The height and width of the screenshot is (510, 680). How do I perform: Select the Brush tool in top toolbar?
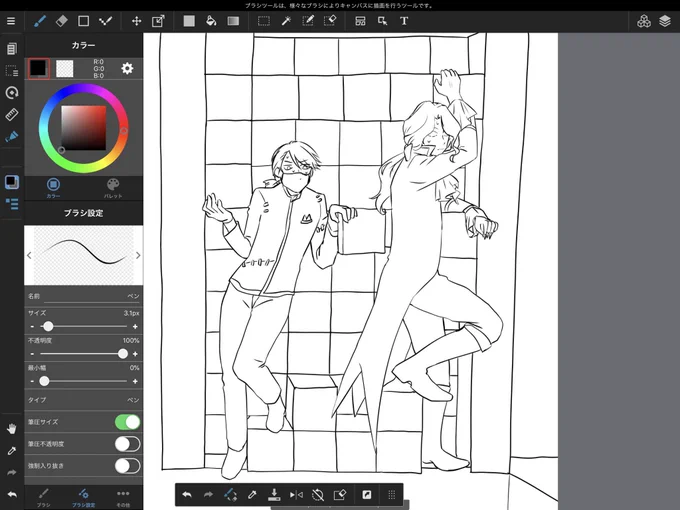point(40,21)
